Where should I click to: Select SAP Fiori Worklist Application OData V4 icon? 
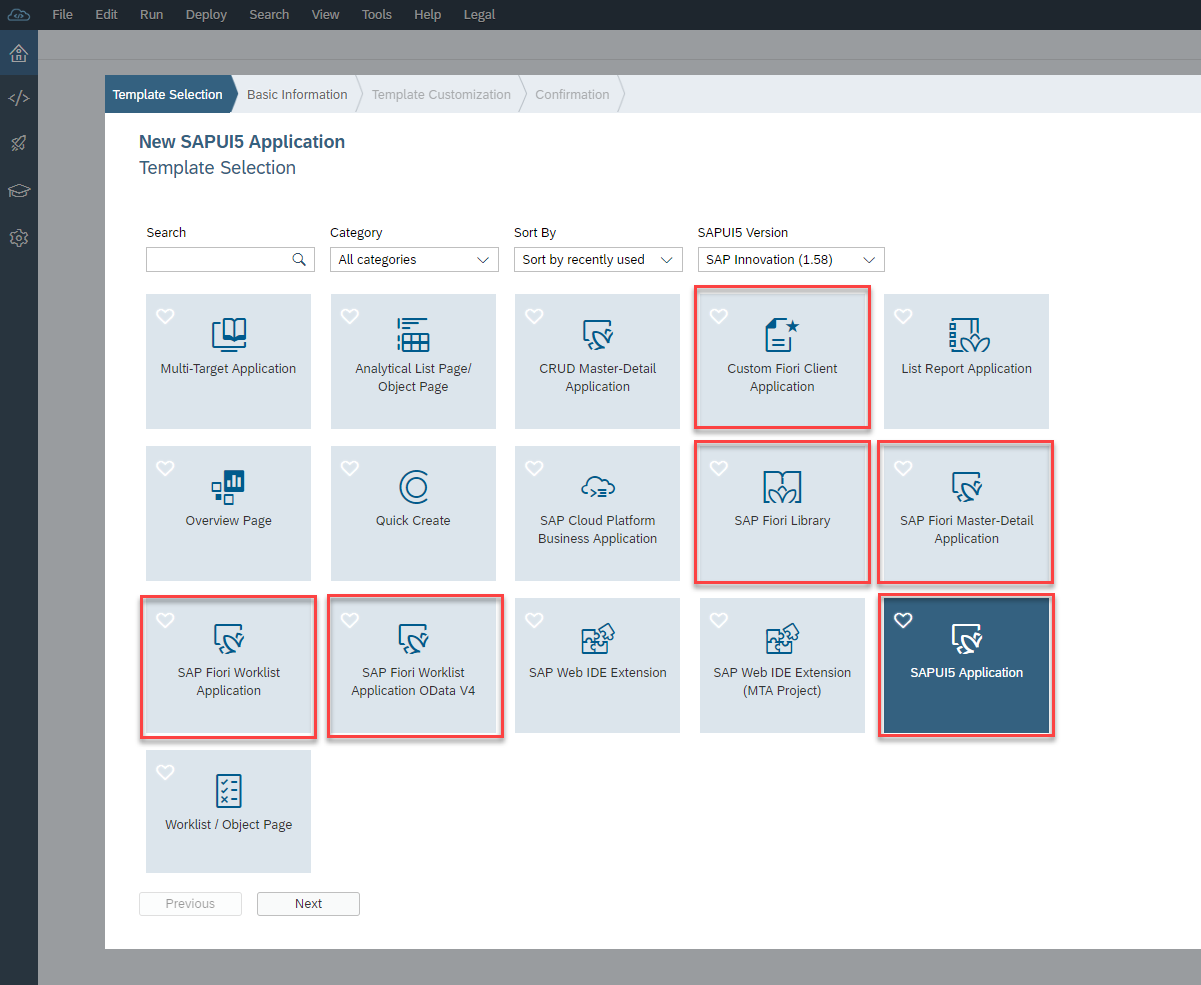coord(413,639)
